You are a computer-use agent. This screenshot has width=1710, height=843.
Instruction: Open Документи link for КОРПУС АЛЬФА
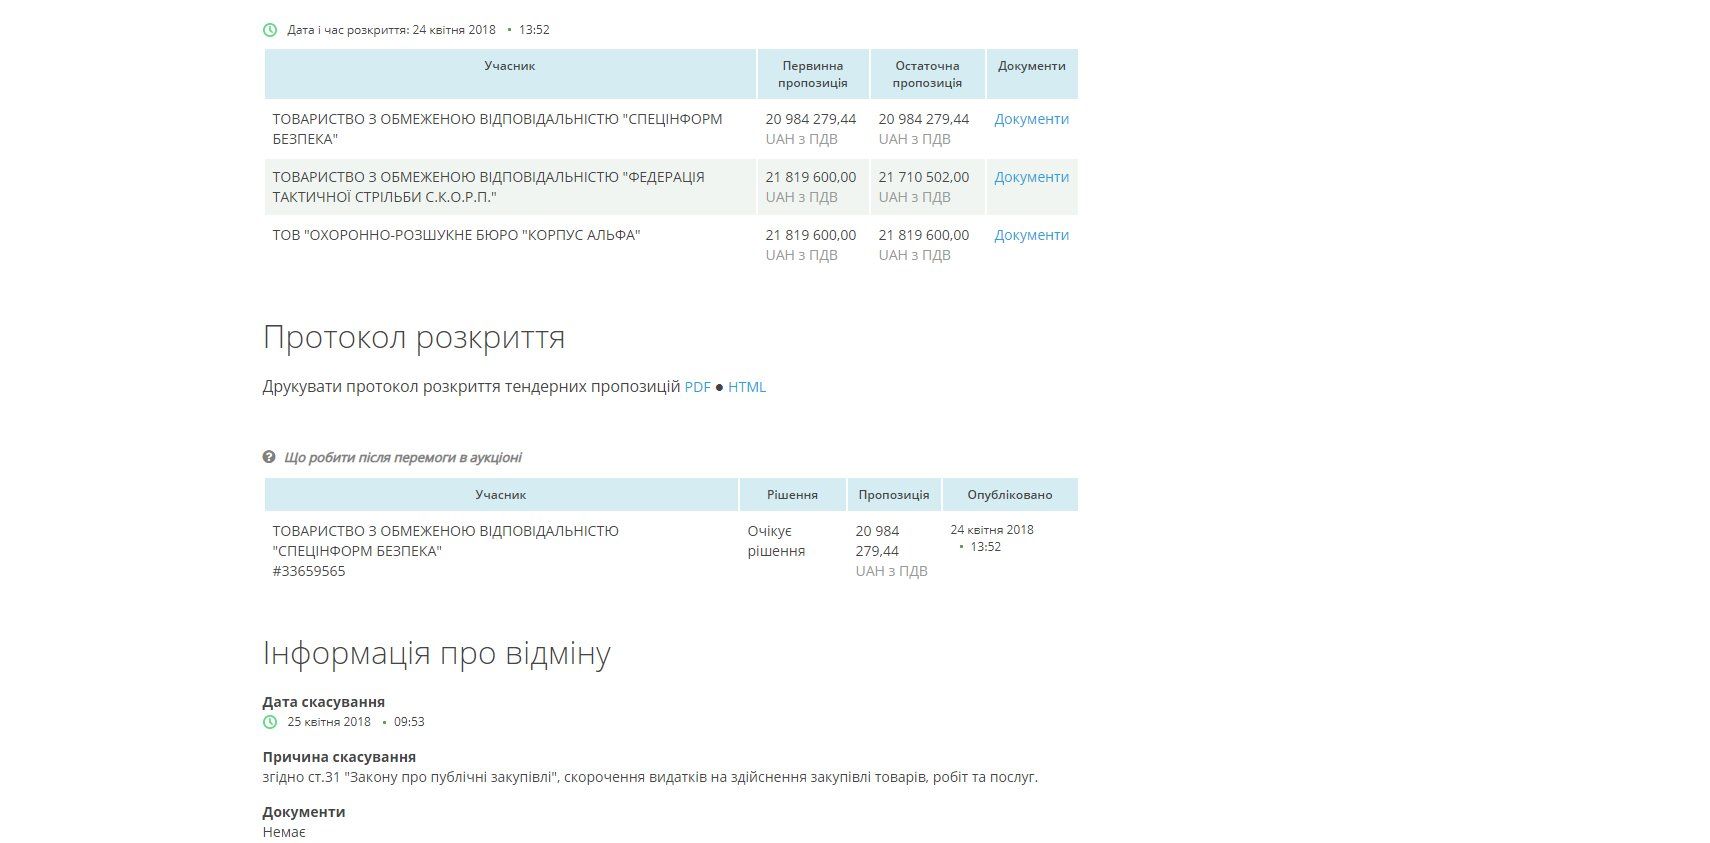pyautogui.click(x=1031, y=235)
